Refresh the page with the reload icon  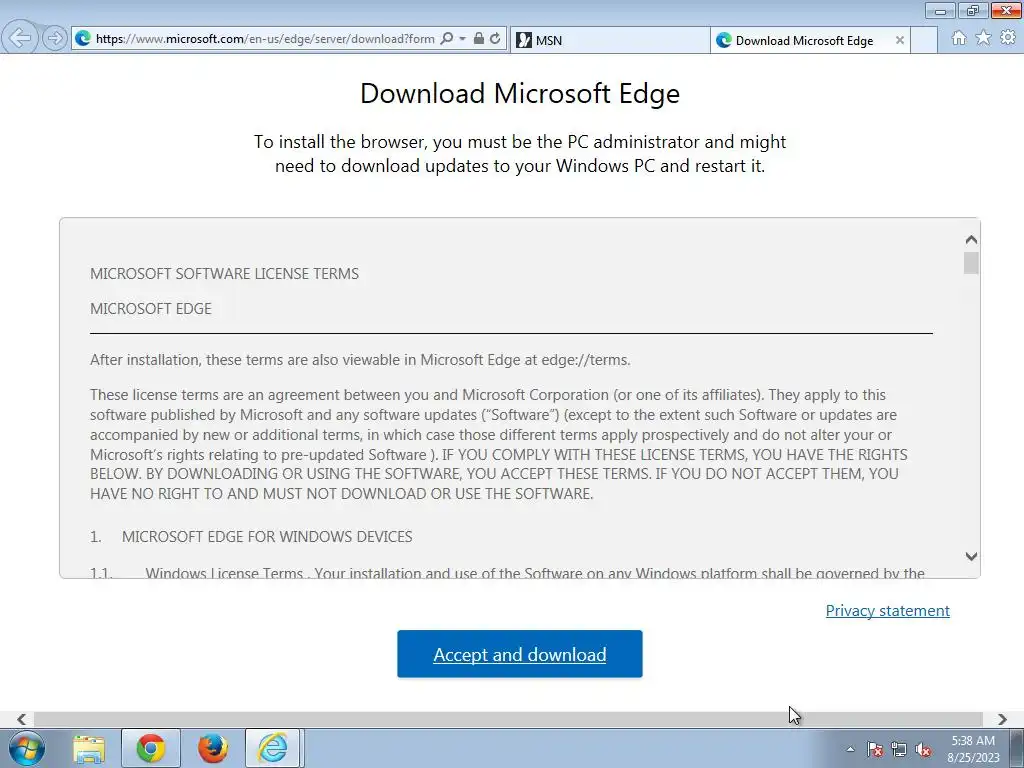(x=496, y=39)
